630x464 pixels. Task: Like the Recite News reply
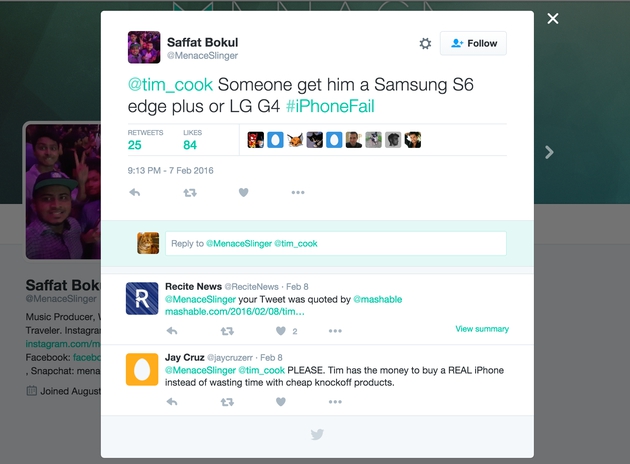[281, 331]
